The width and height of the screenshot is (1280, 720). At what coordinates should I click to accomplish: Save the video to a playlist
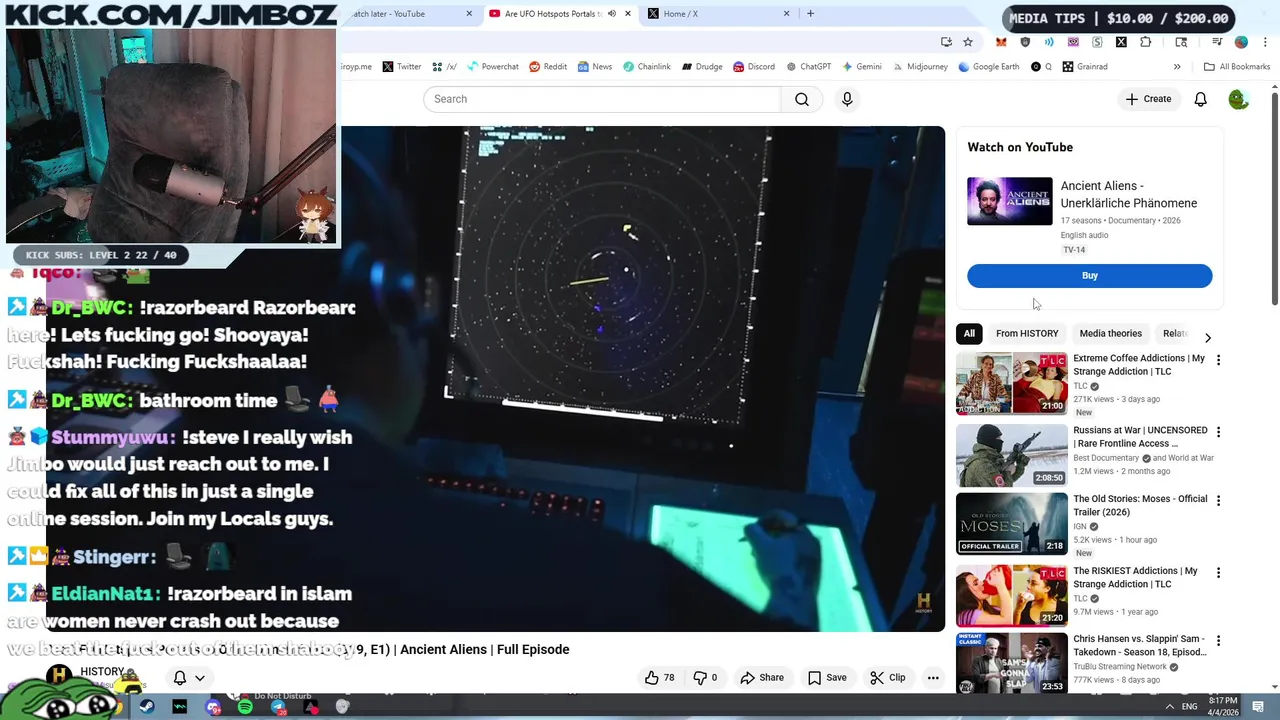pyautogui.click(x=827, y=677)
